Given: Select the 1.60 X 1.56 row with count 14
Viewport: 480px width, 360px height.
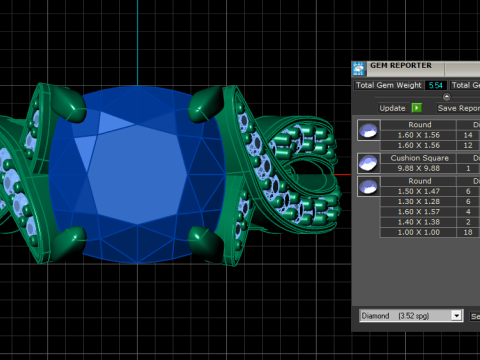Looking at the screenshot, I should [x=430, y=135].
